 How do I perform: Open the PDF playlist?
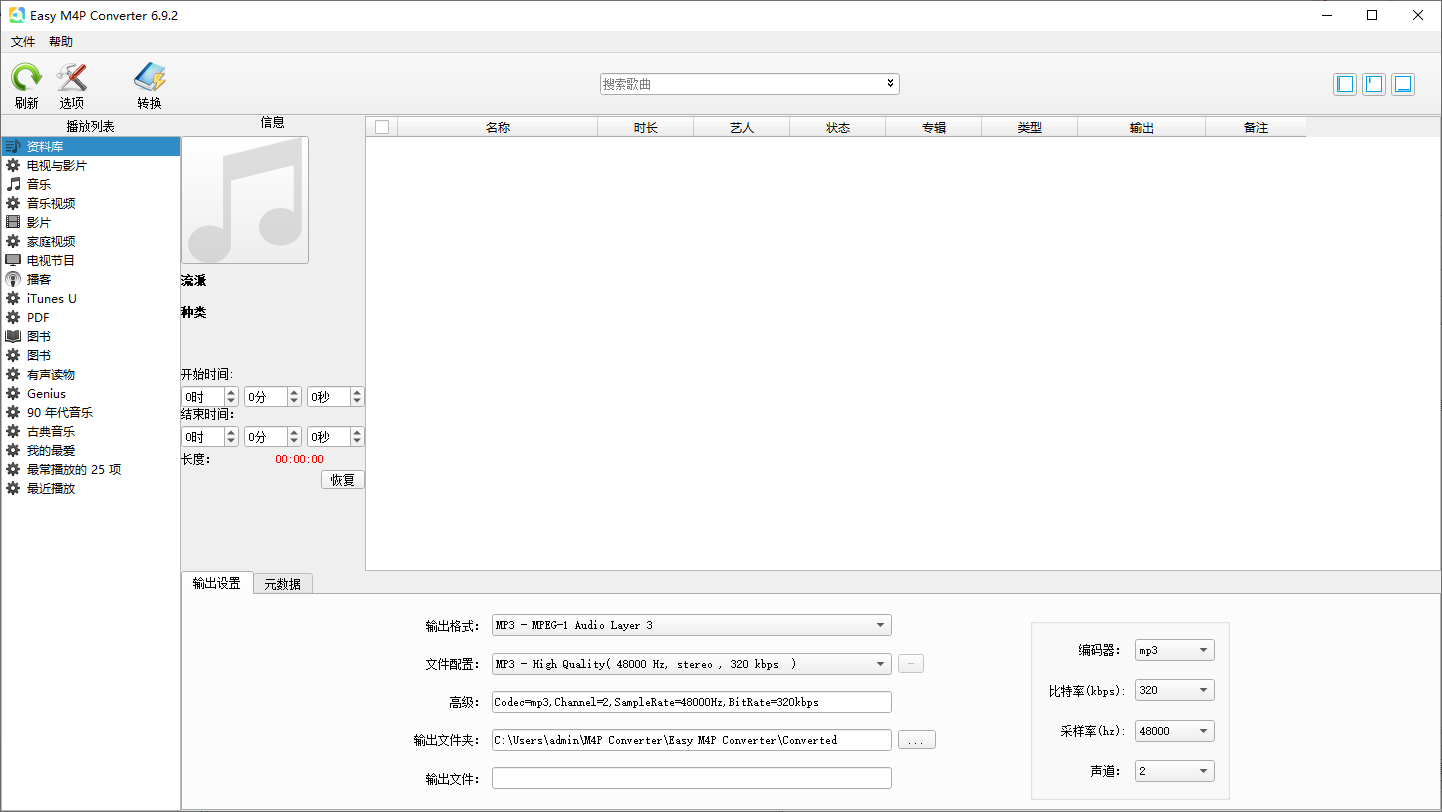pyautogui.click(x=91, y=317)
